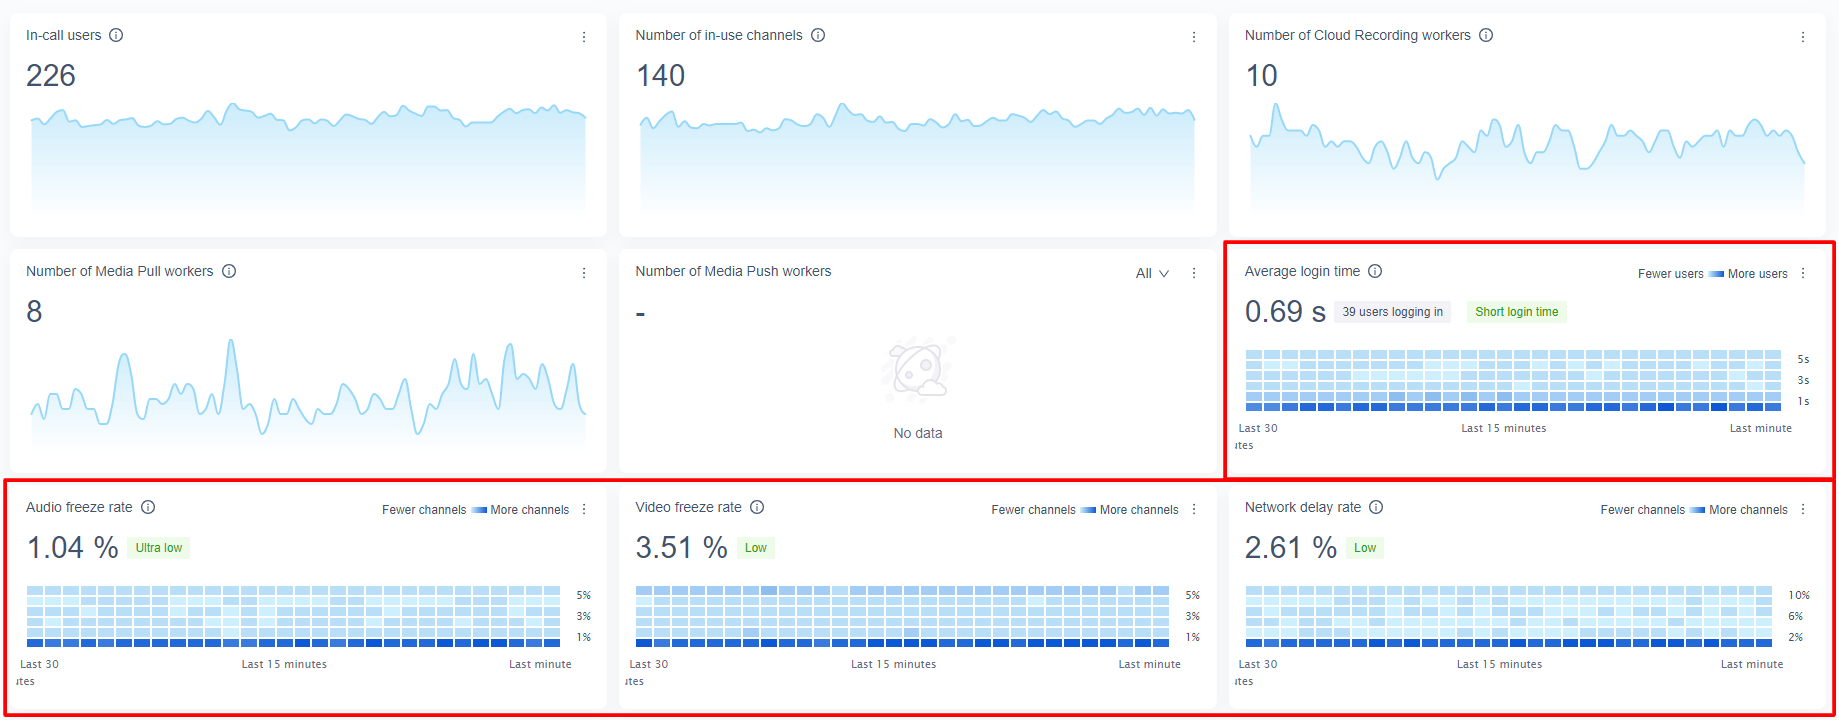The height and width of the screenshot is (720, 1839).
Task: Click 'Last 15 minutes' under Average login time heatmap
Action: tap(1503, 428)
